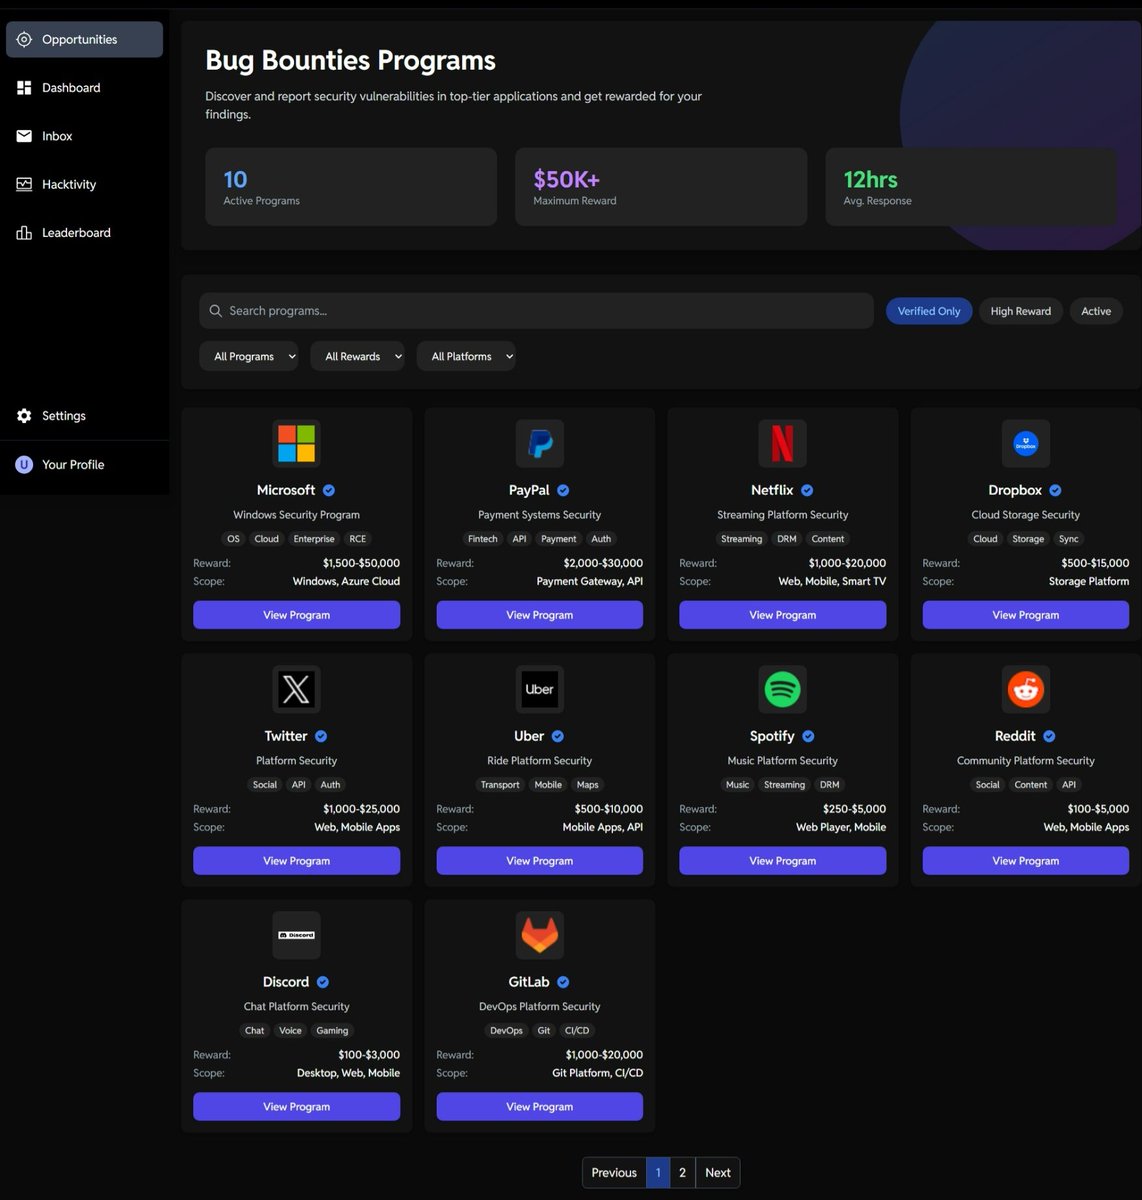Click the 12hrs Avg. Response stat card
Image resolution: width=1142 pixels, height=1200 pixels.
[x=971, y=187]
